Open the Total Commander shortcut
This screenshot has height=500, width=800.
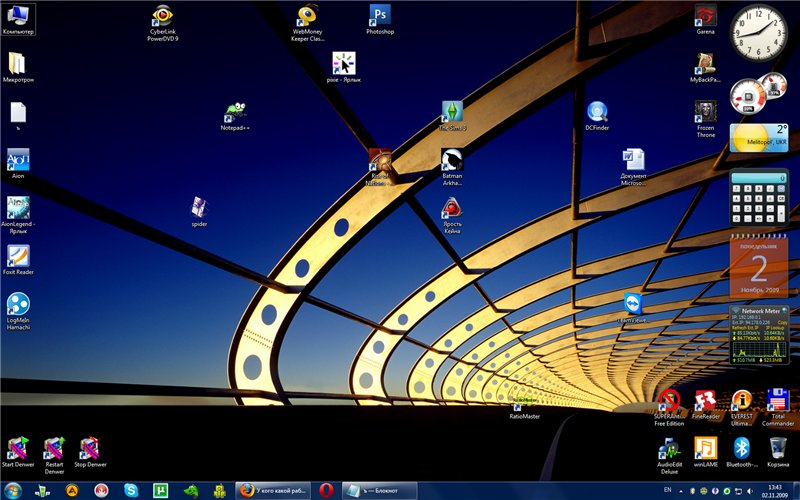coord(777,401)
